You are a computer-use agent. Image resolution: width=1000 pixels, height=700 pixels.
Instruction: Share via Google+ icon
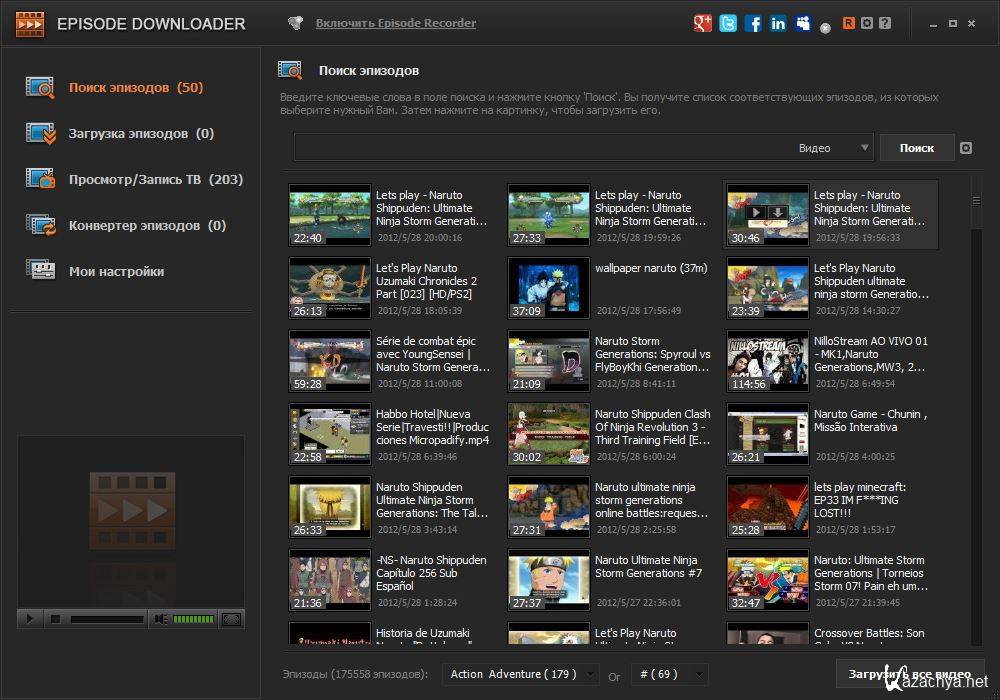click(703, 23)
